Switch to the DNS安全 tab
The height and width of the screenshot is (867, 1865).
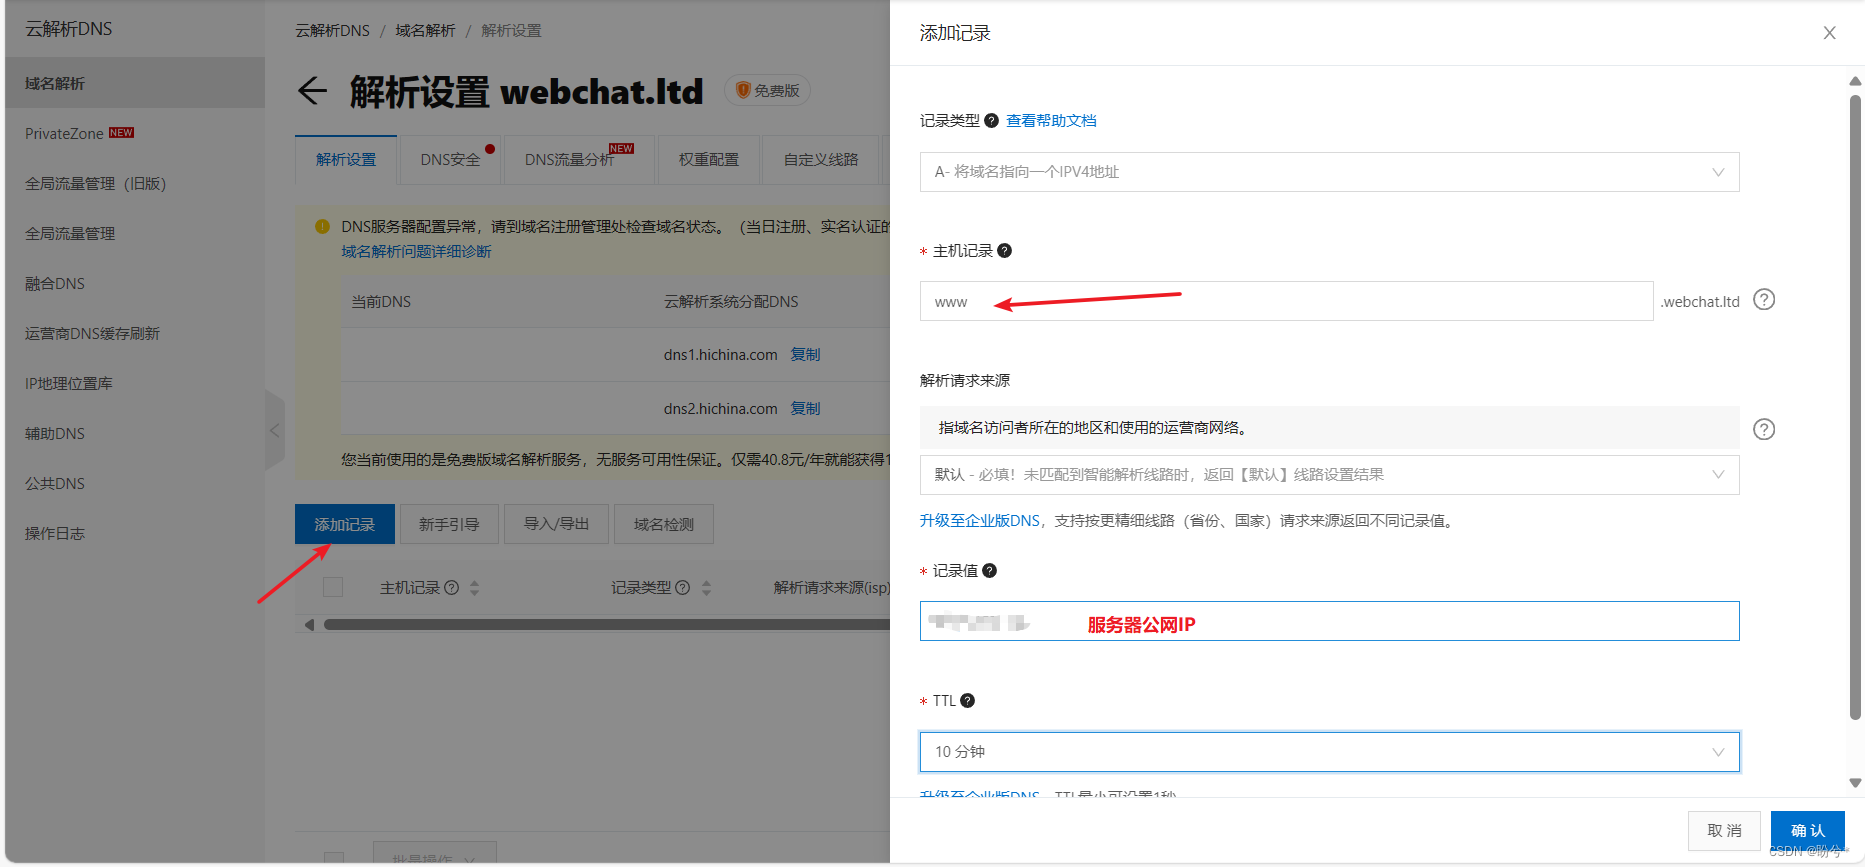pos(451,160)
